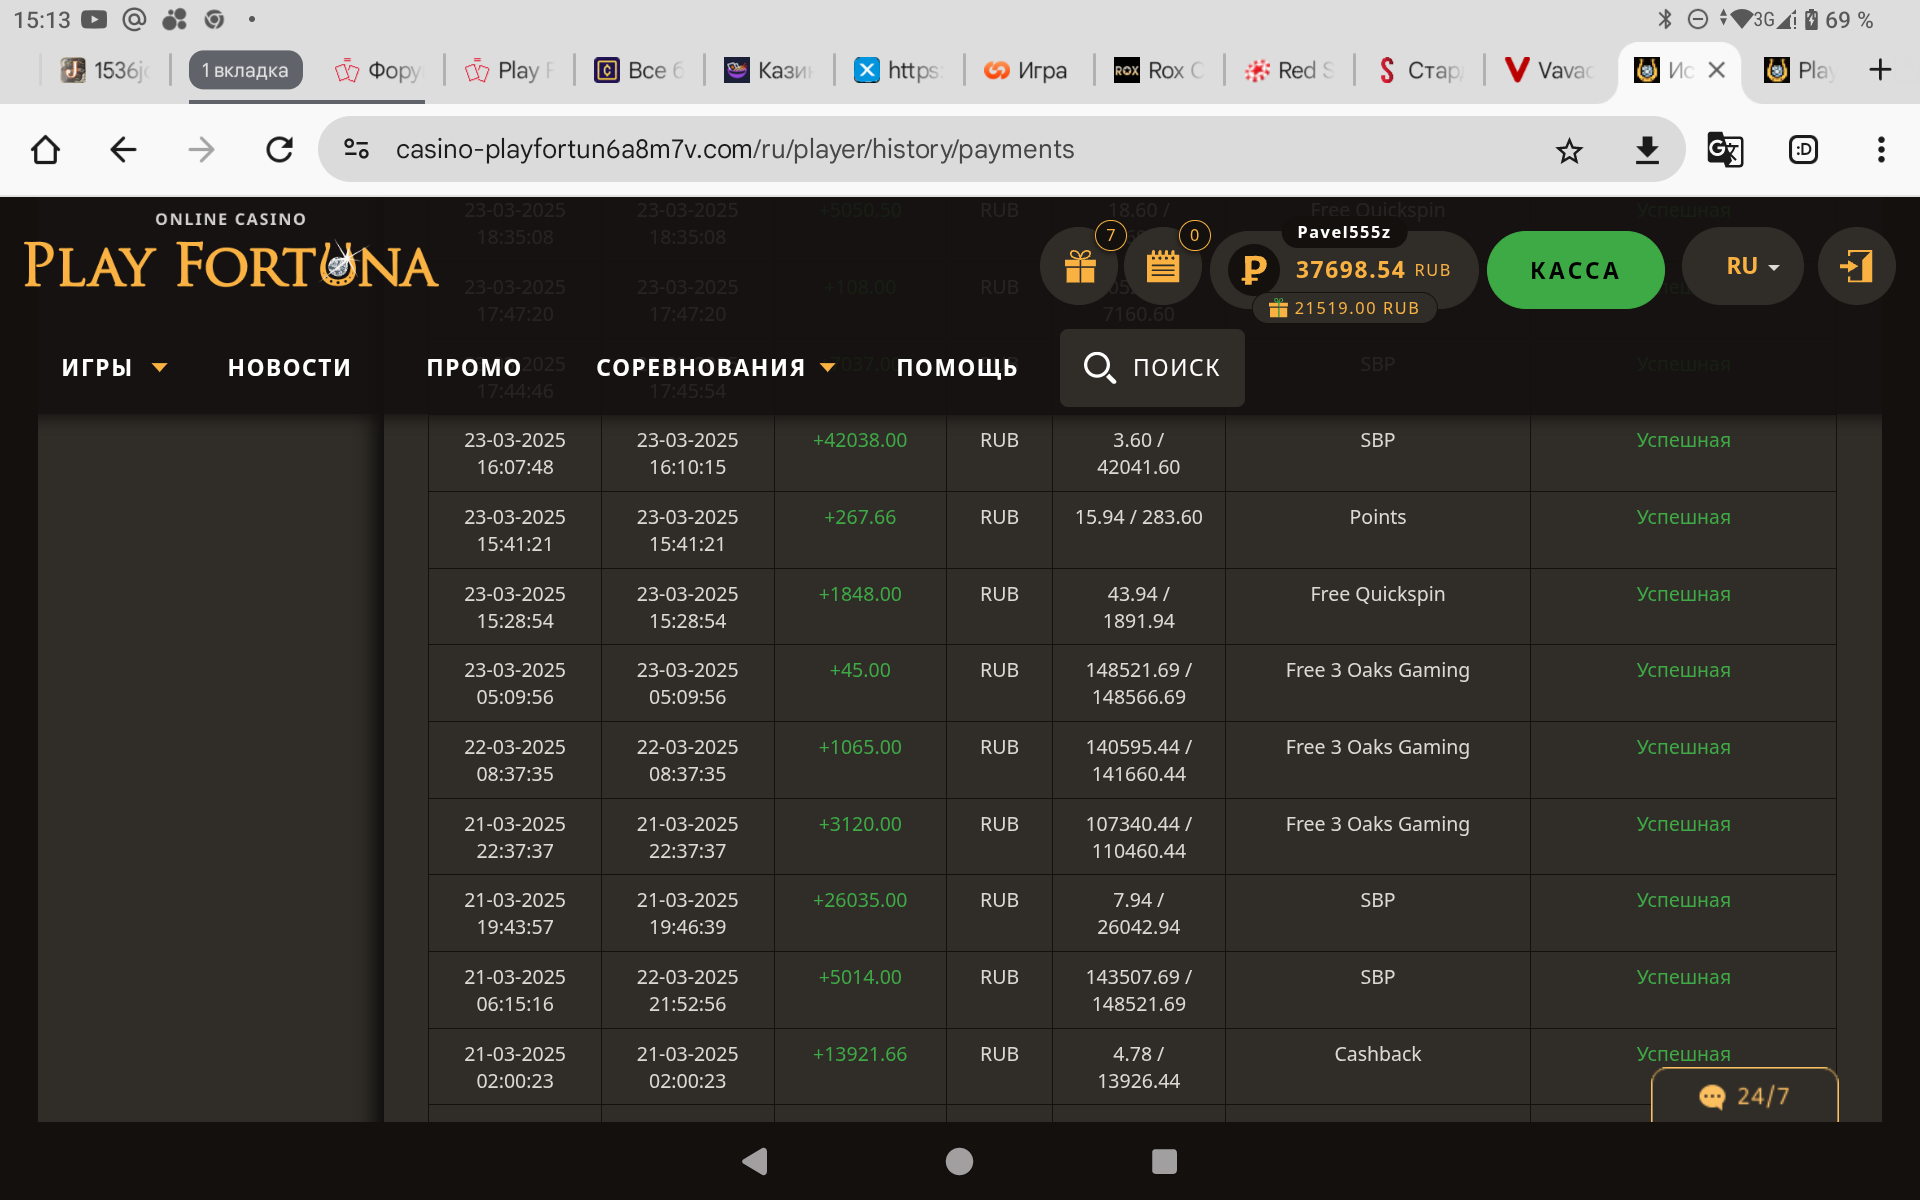This screenshot has height=1200, width=1920.
Task: Reload the page
Action: (x=279, y=151)
